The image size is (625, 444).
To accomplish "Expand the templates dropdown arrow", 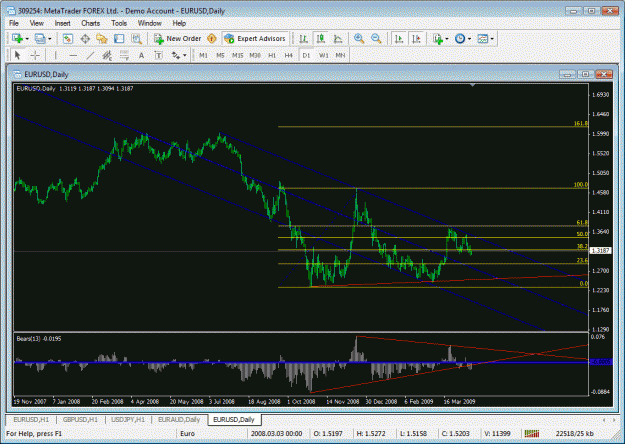I will click(492, 39).
